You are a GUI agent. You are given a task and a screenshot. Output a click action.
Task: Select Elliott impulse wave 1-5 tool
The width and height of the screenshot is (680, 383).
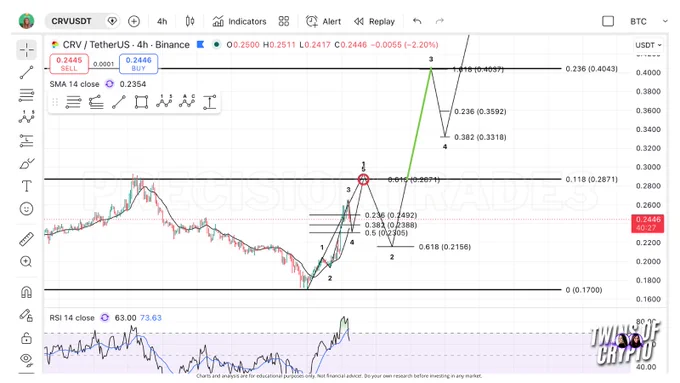[x=164, y=102]
